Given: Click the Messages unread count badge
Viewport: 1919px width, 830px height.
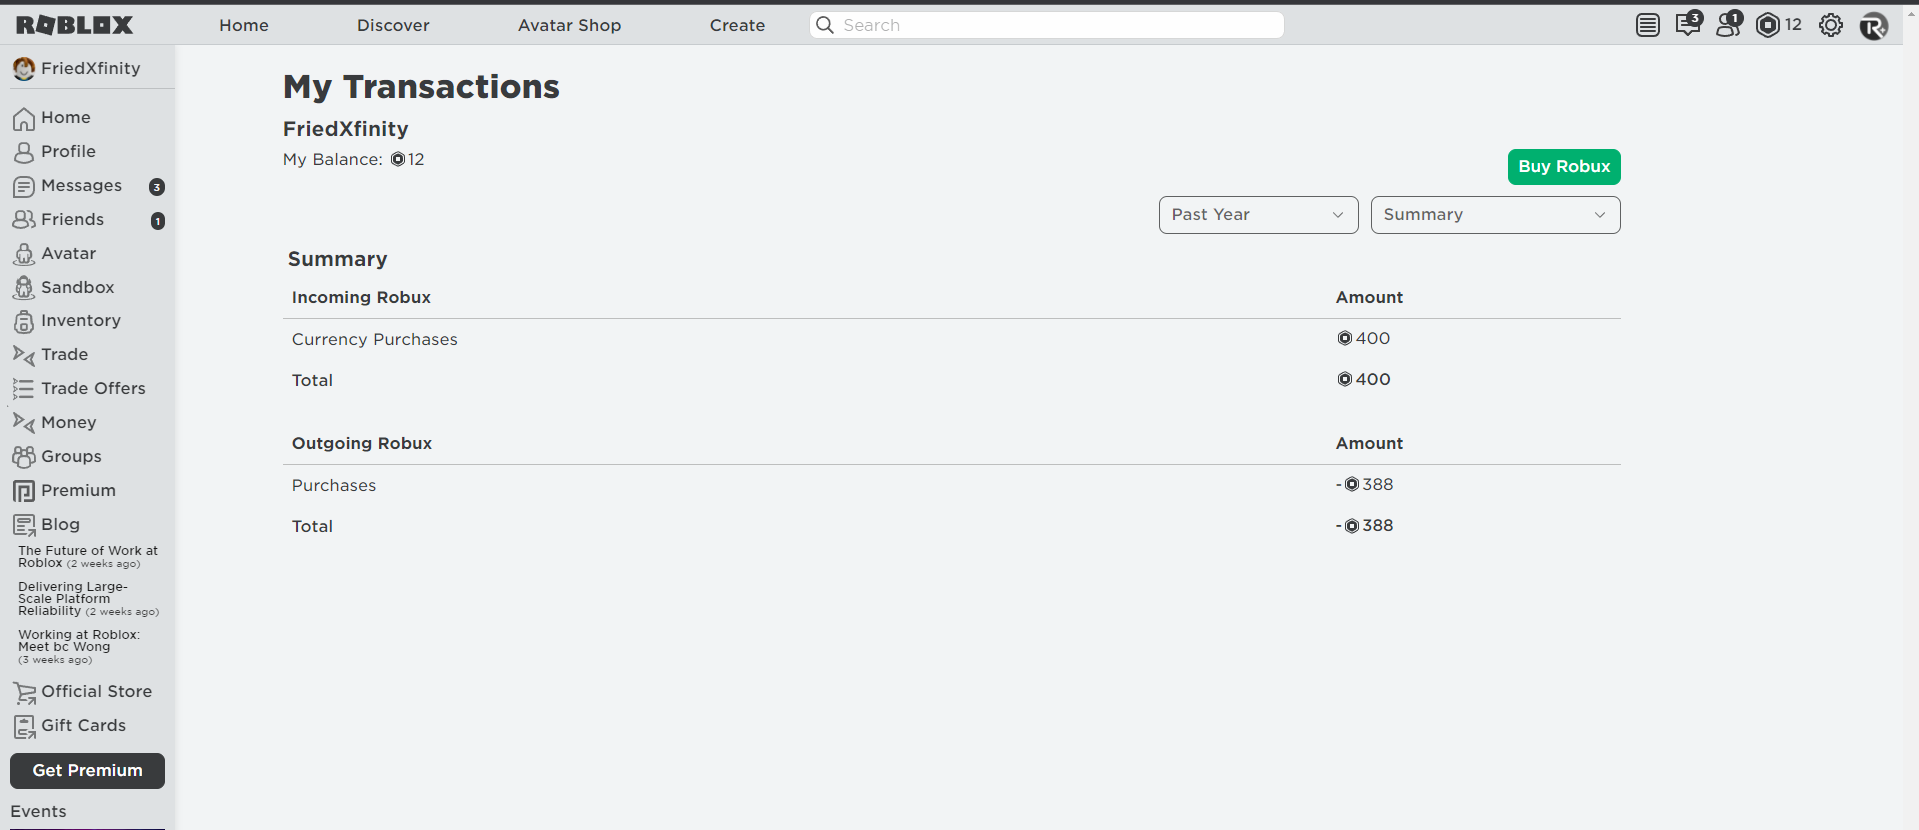Looking at the screenshot, I should (x=157, y=187).
